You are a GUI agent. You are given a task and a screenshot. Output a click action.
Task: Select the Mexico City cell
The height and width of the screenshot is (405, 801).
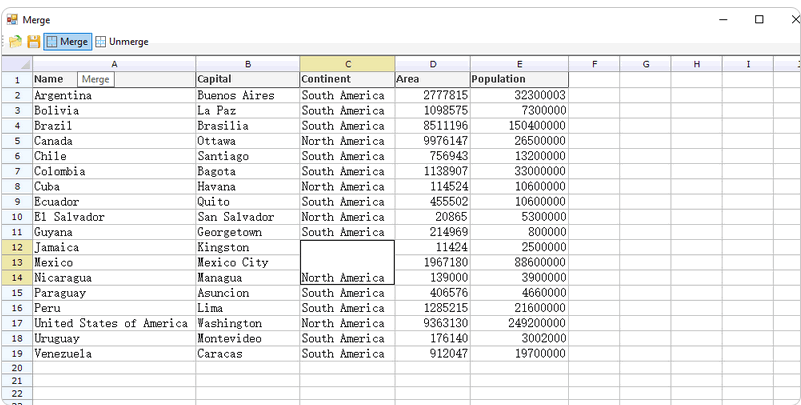248,263
